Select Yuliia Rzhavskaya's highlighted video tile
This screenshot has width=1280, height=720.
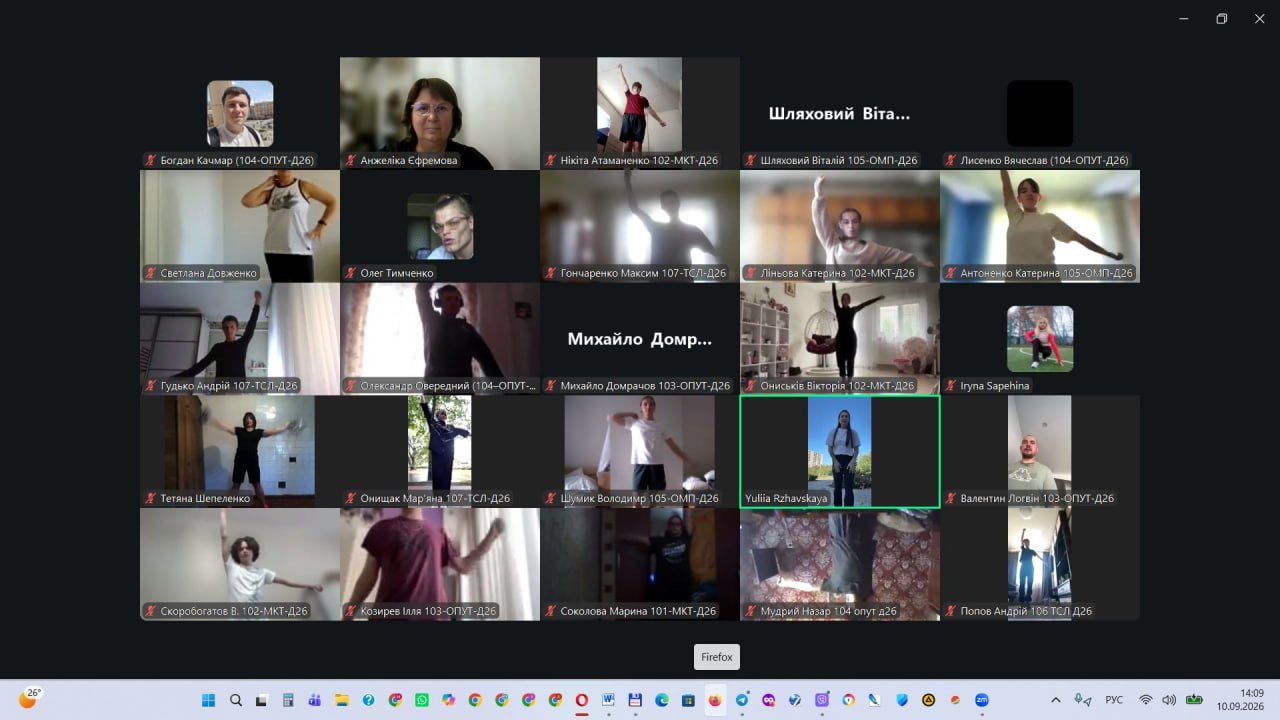pos(840,451)
